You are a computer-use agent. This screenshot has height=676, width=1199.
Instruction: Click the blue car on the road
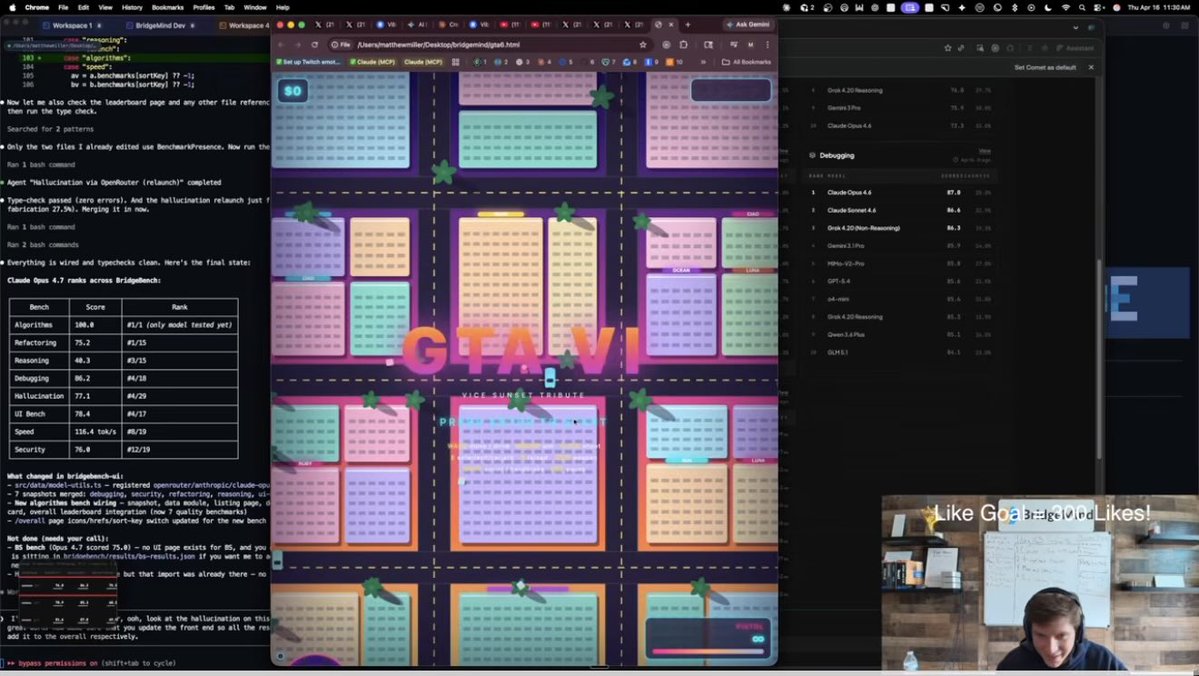coord(550,378)
